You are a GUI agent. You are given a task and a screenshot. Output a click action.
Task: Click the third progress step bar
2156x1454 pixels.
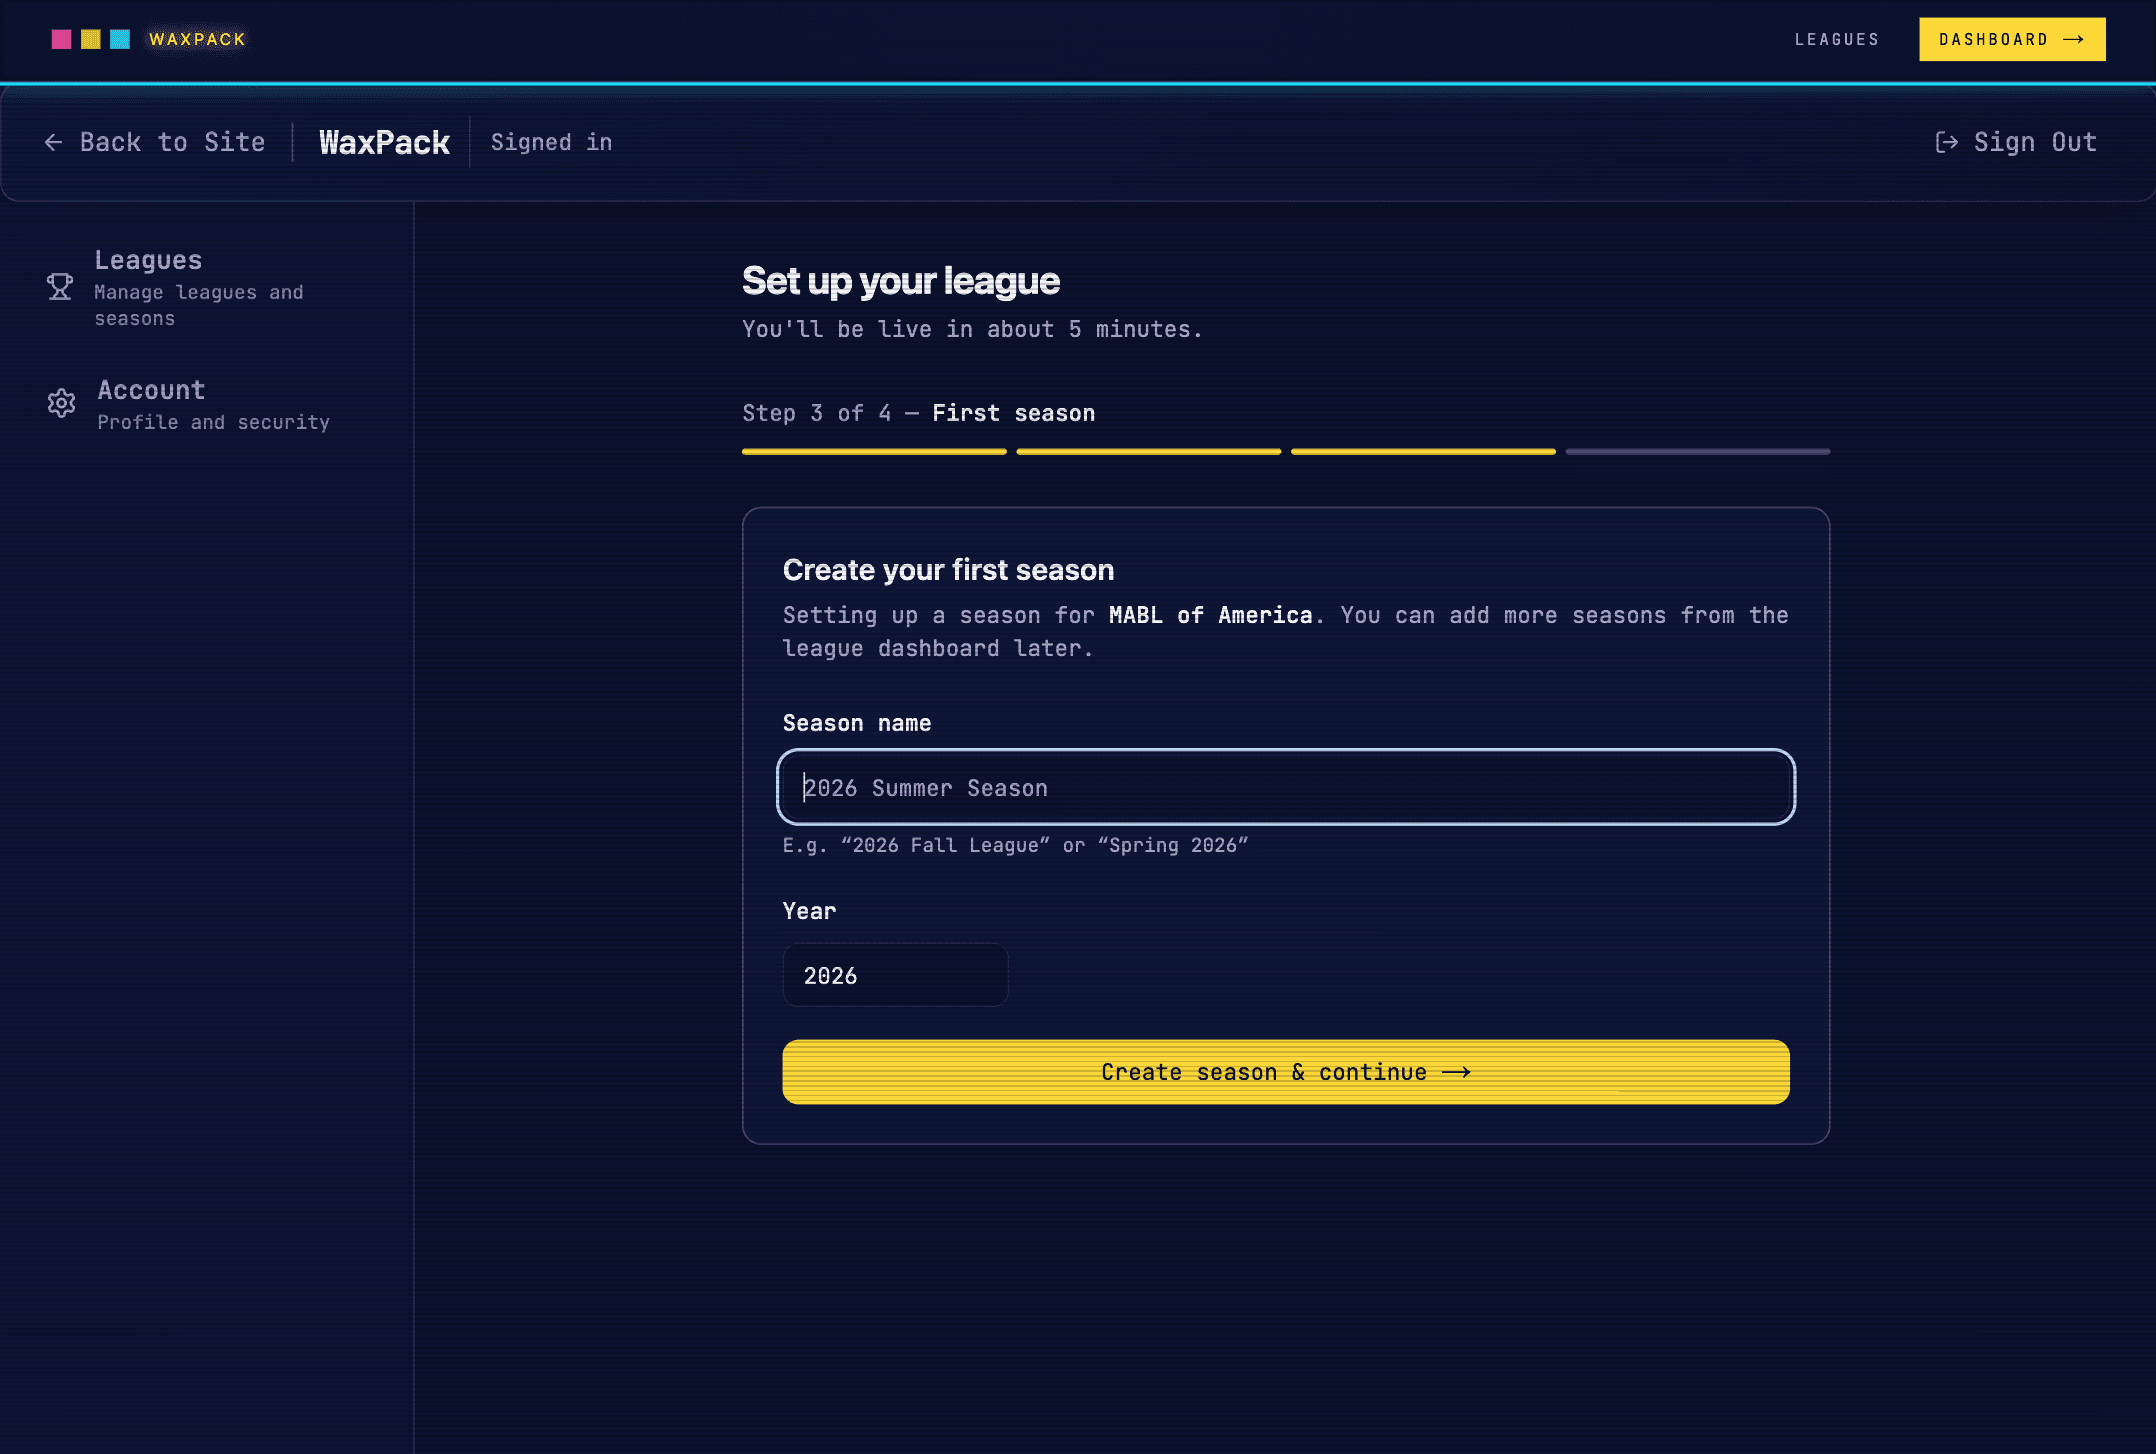[1423, 452]
